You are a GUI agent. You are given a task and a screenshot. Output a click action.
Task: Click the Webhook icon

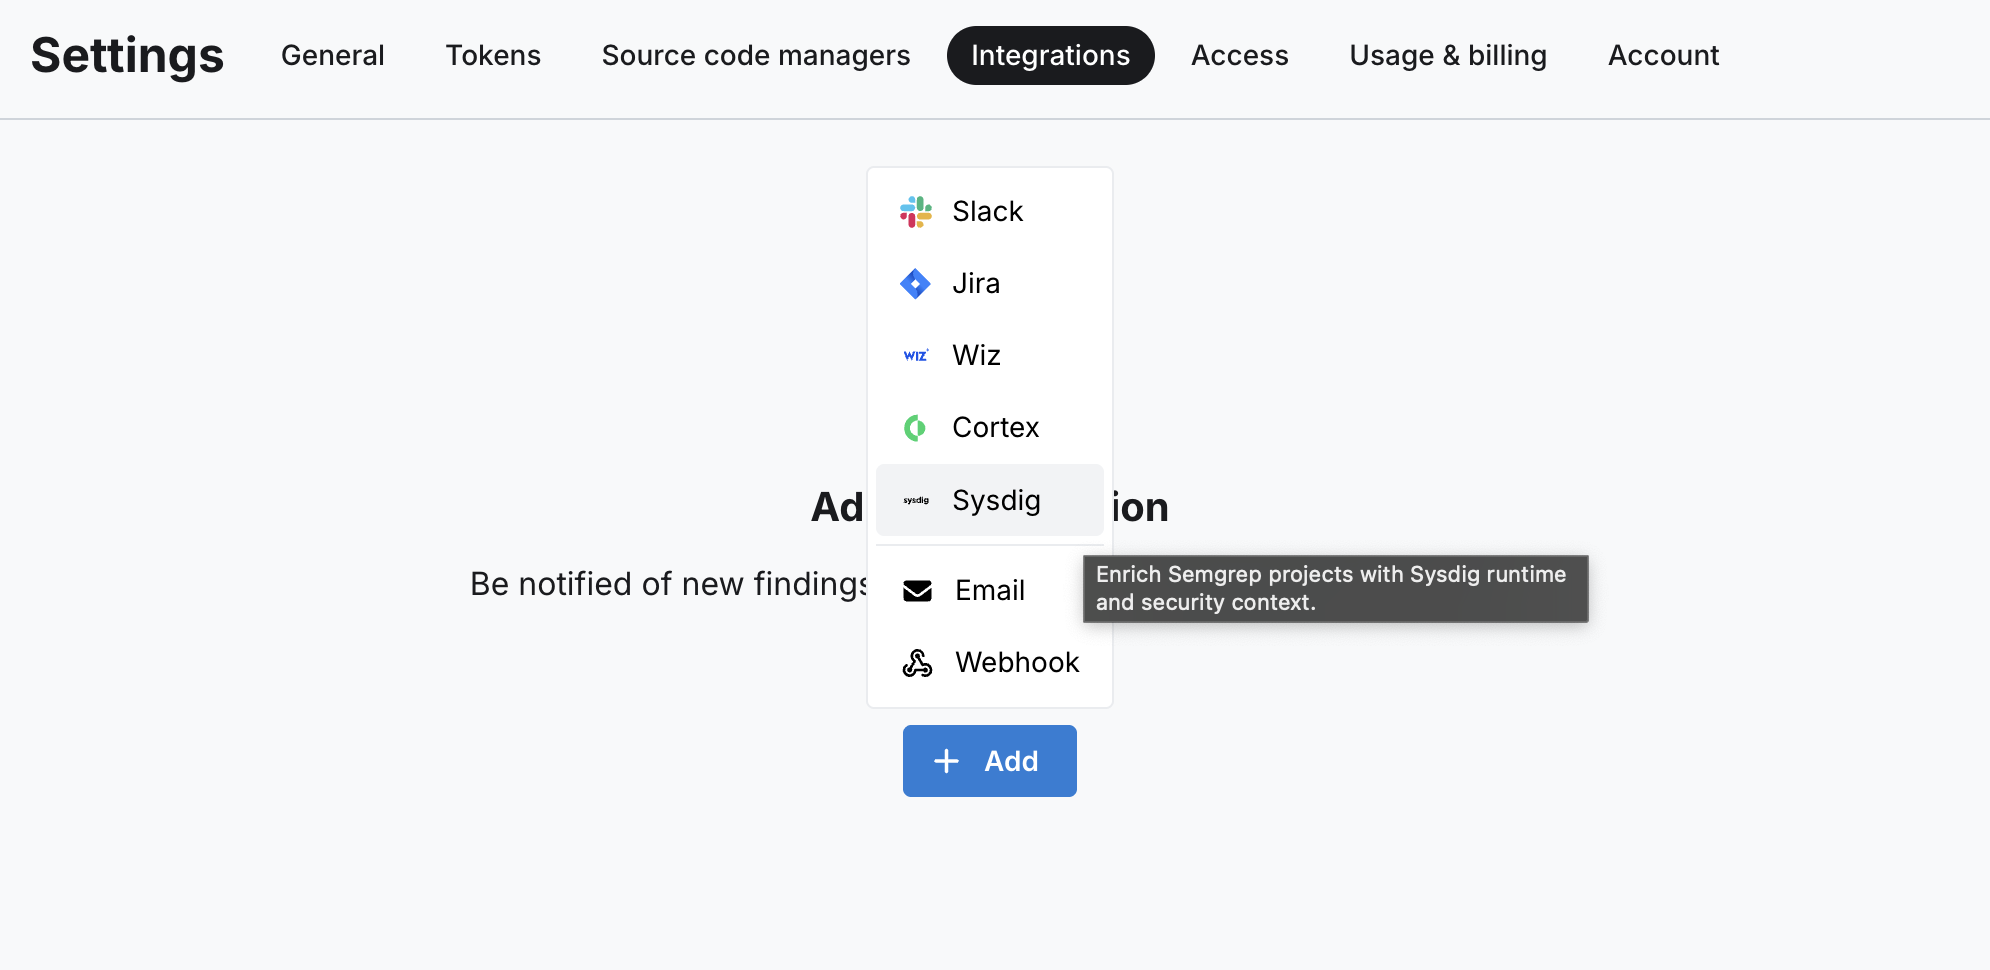[x=916, y=662]
